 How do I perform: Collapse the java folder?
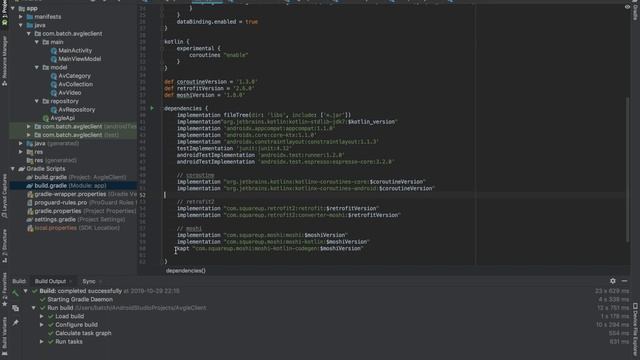click(21, 25)
